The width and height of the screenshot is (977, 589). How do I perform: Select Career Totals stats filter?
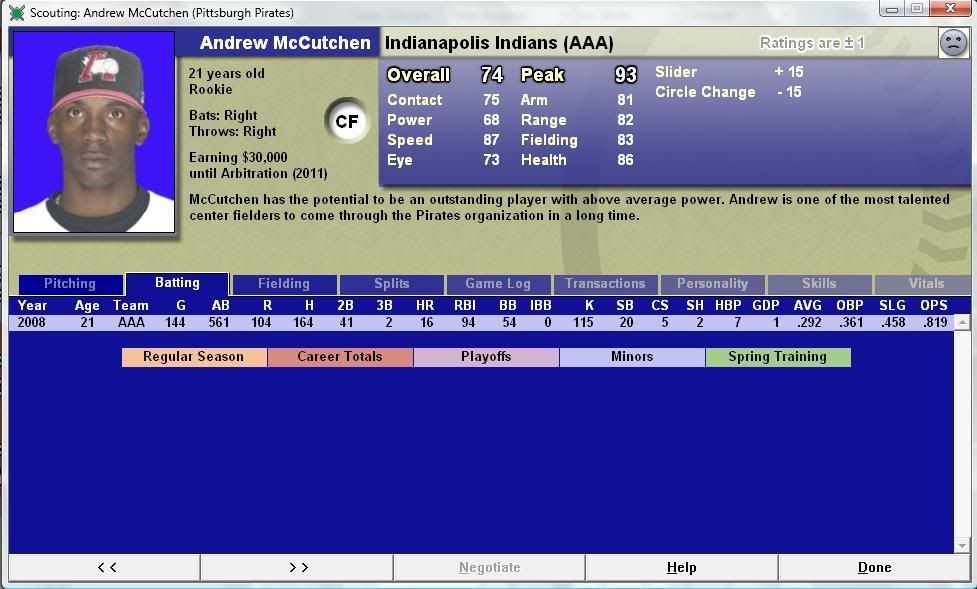coord(340,357)
